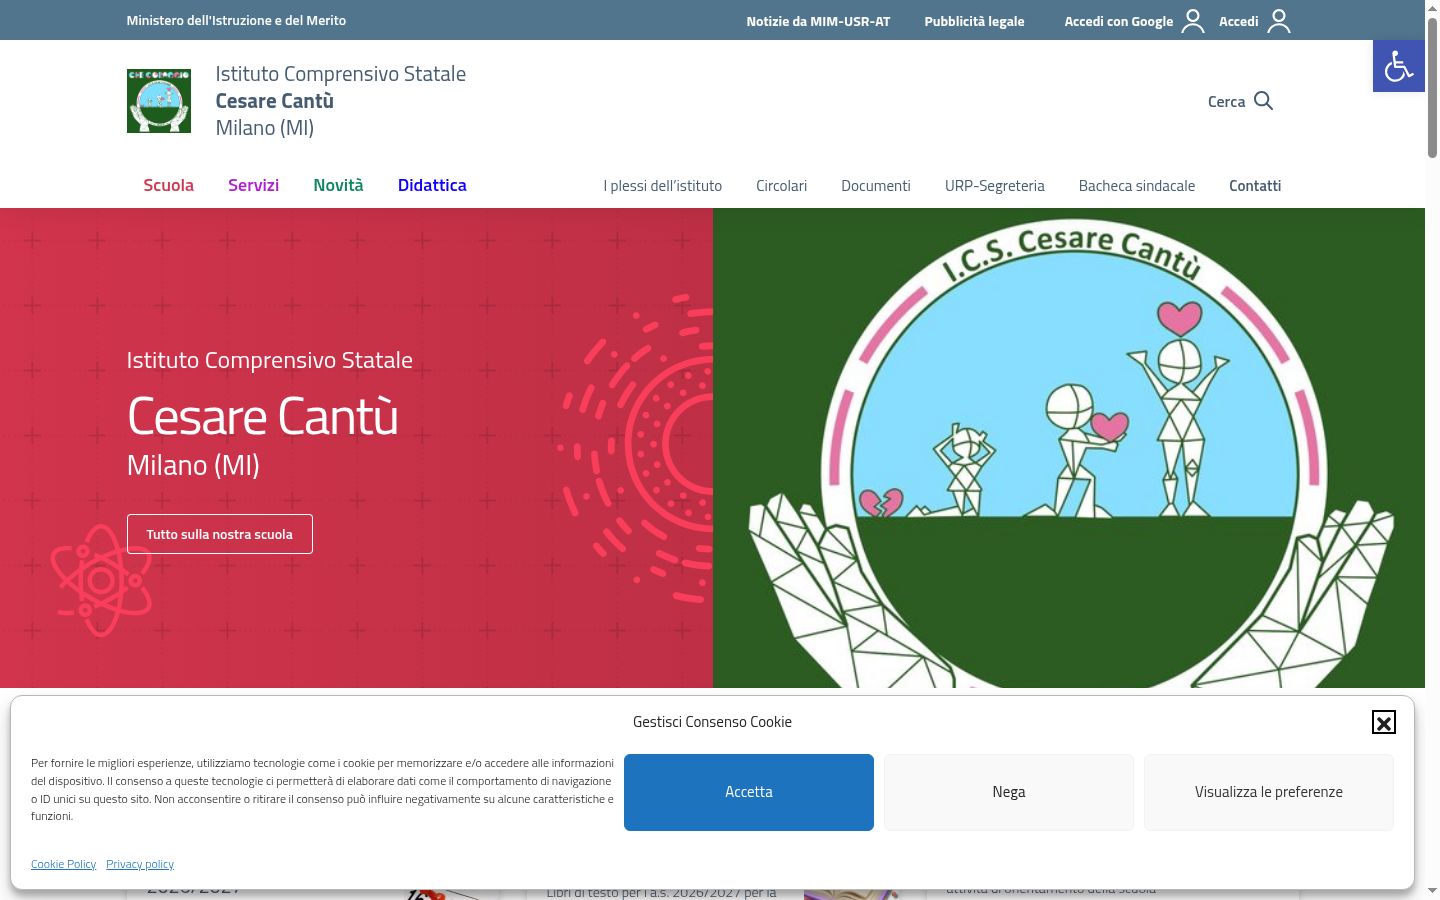This screenshot has height=900, width=1440.
Task: Click the Tutto sulla nostra scuola button
Action: pos(220,534)
